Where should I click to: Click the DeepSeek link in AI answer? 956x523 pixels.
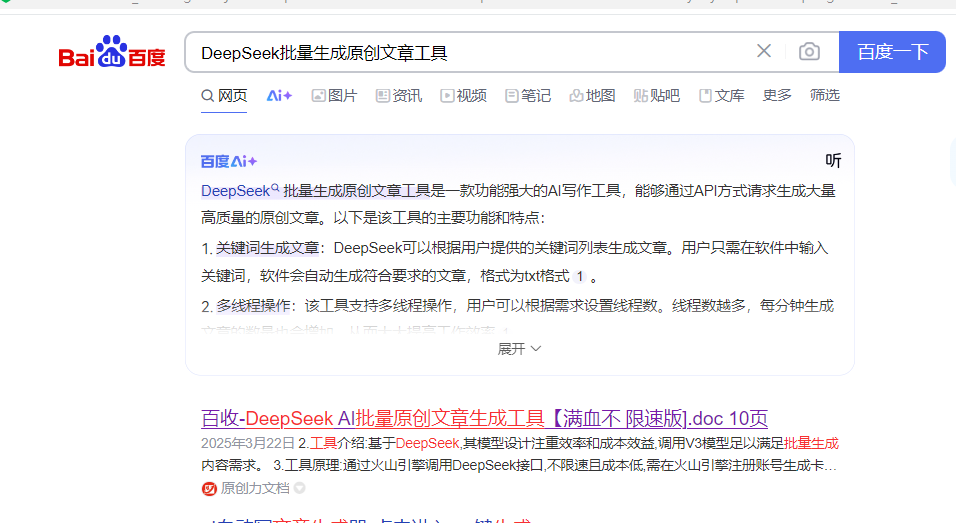(x=240, y=191)
